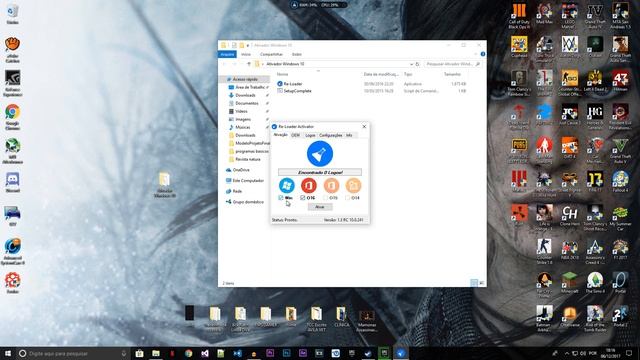Select the Hitman desktop shortcut
The image size is (640, 360).
coord(620,81)
